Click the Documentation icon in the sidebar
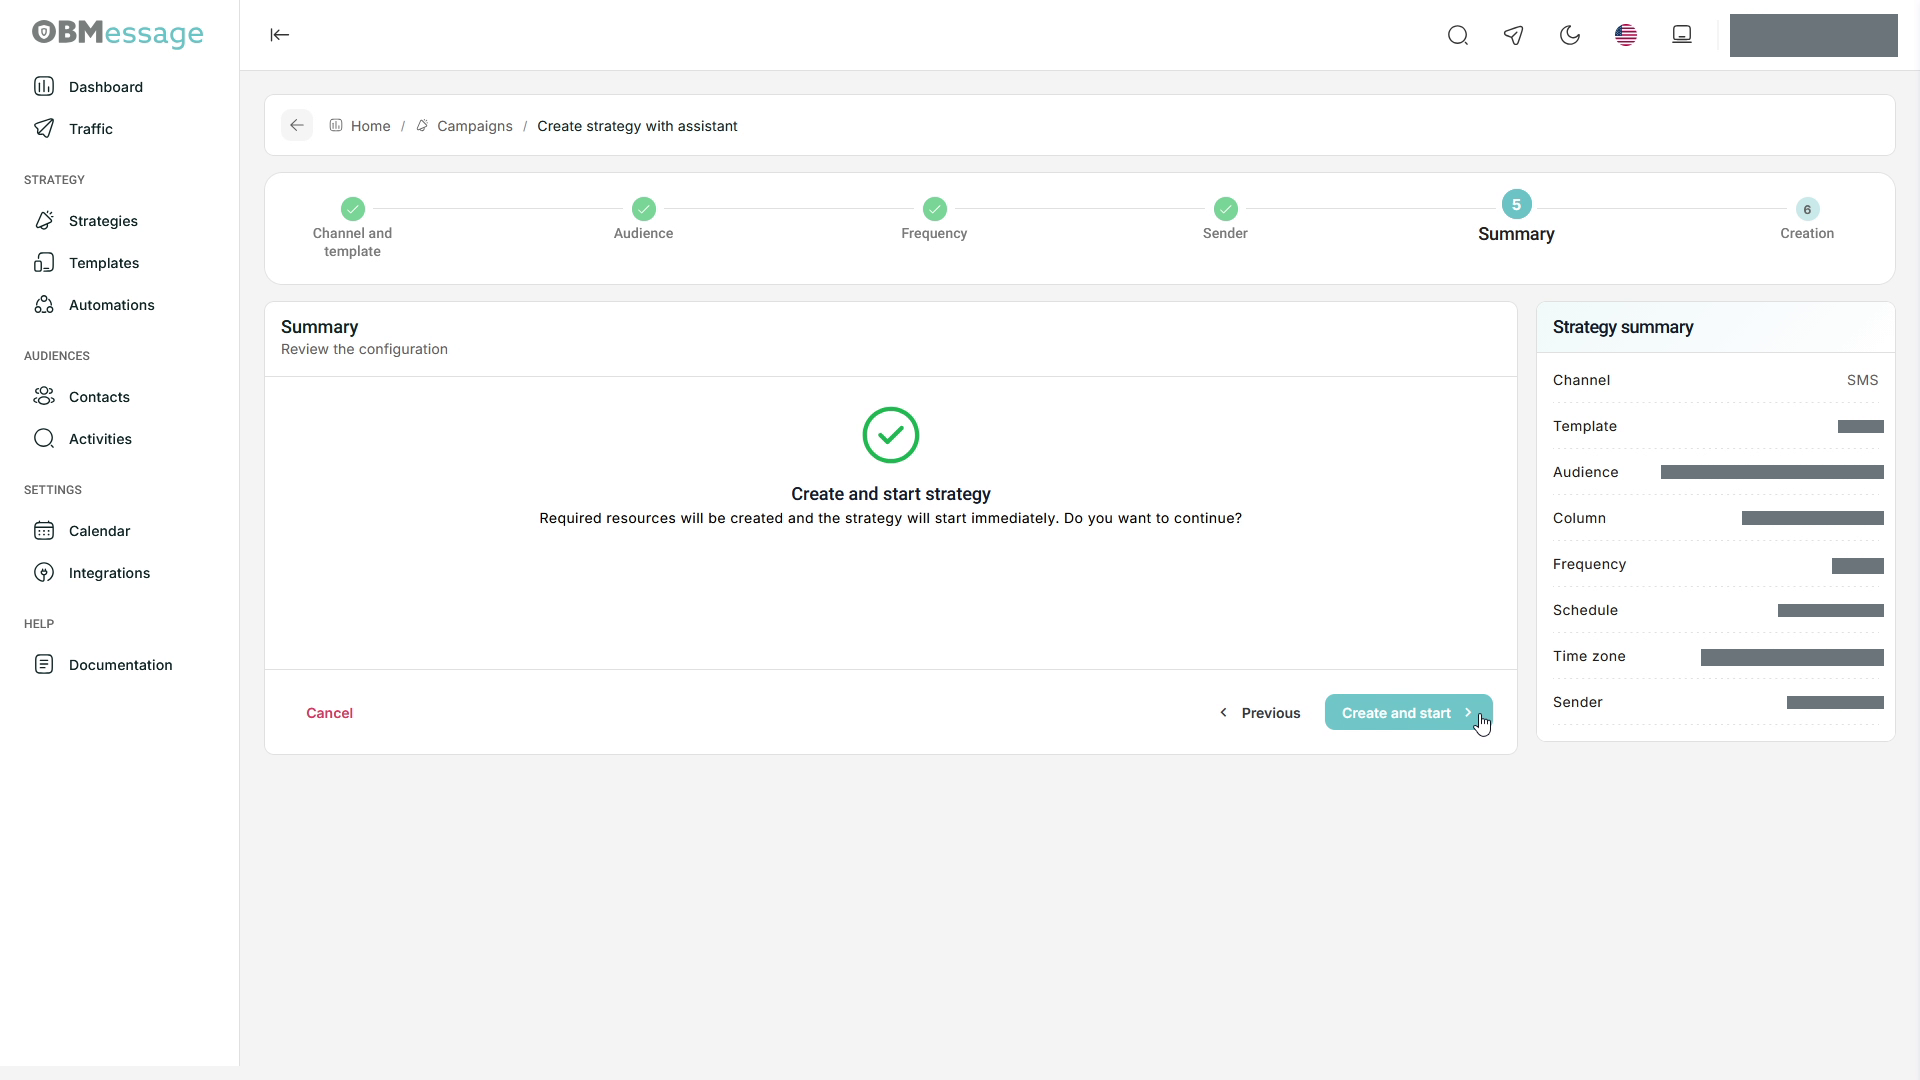 [x=44, y=665]
